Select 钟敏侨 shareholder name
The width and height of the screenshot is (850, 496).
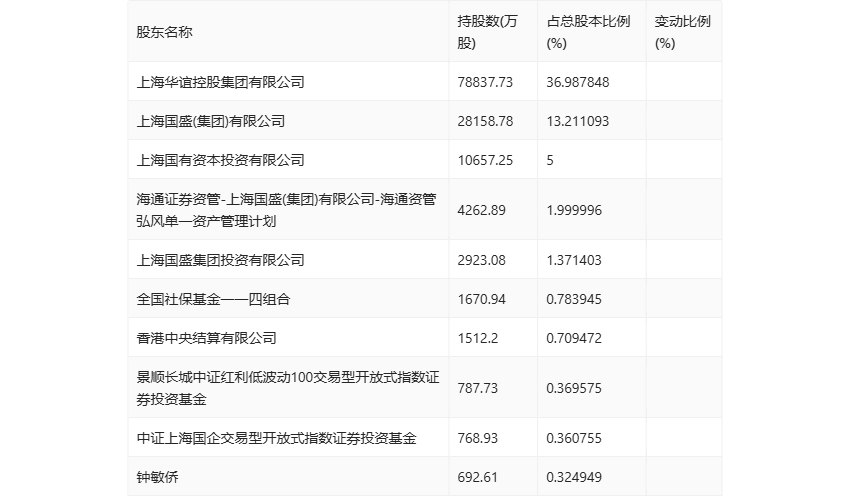[x=157, y=476]
